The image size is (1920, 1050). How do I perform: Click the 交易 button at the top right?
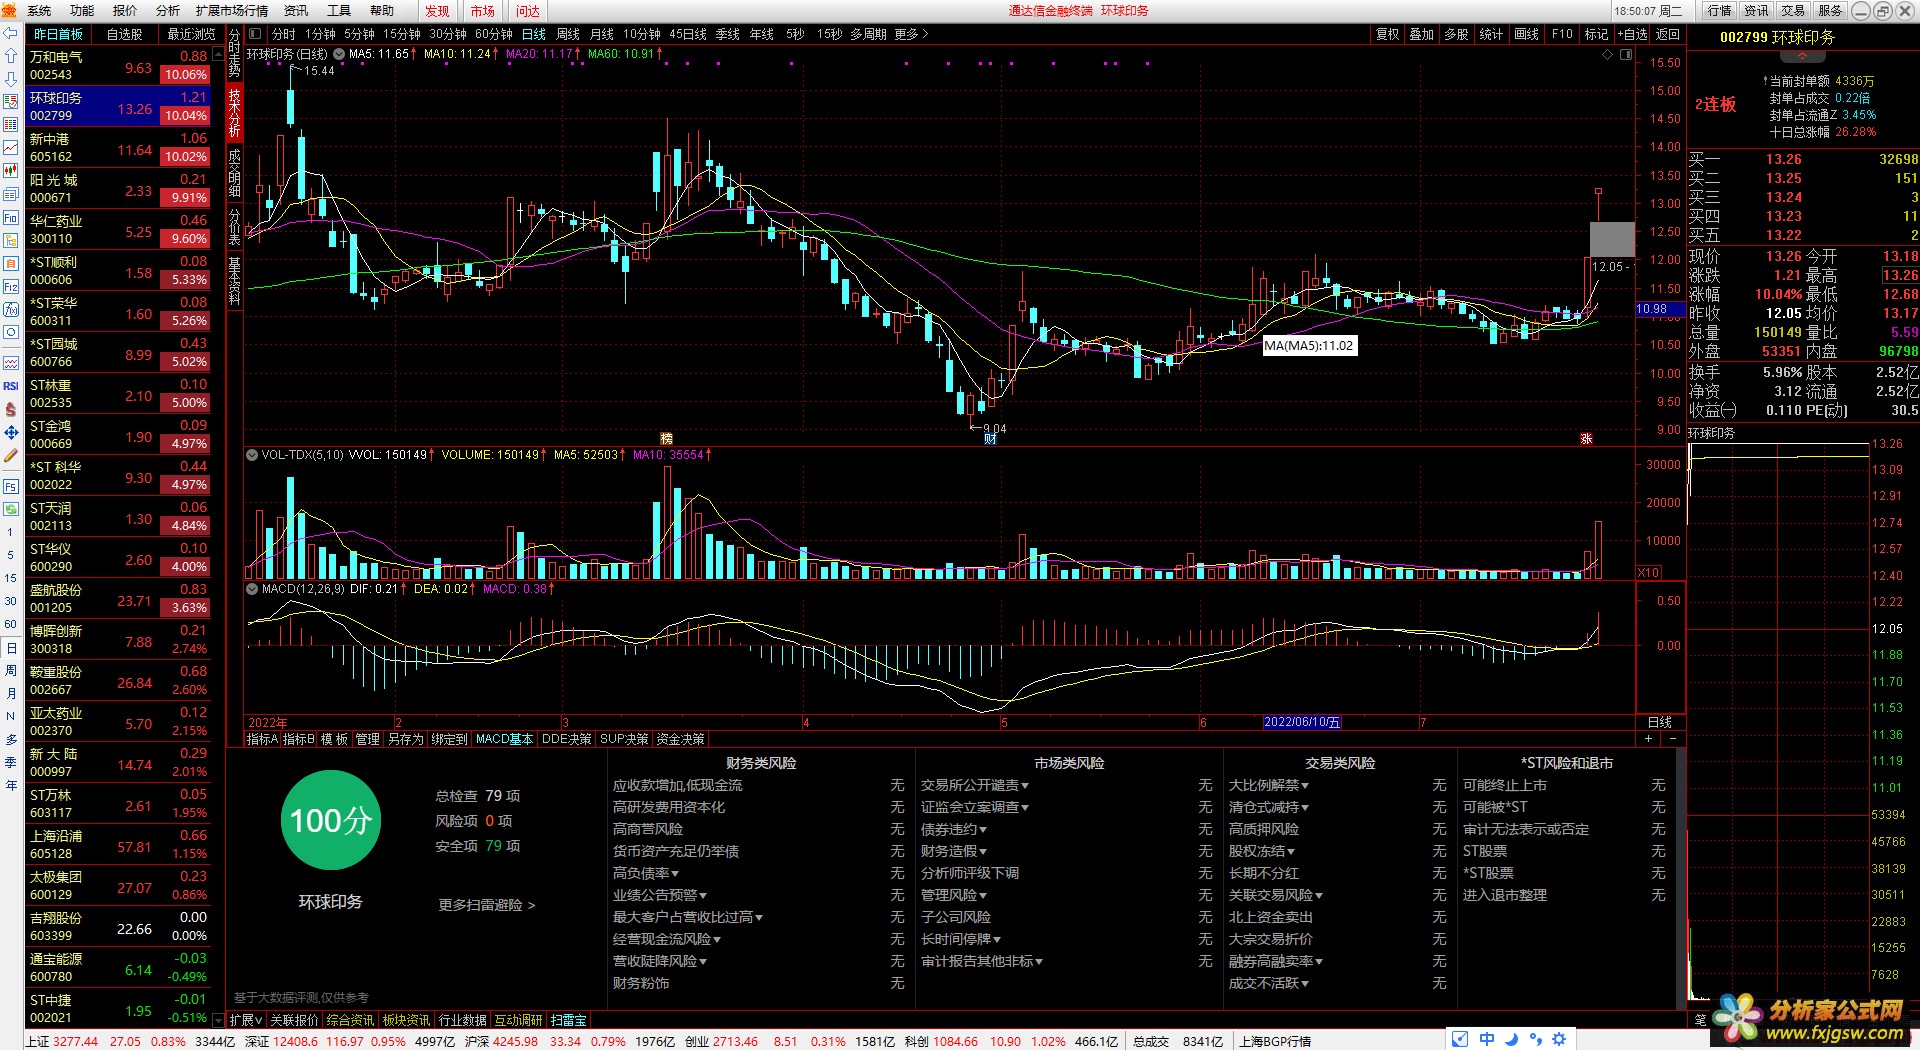coord(1793,11)
